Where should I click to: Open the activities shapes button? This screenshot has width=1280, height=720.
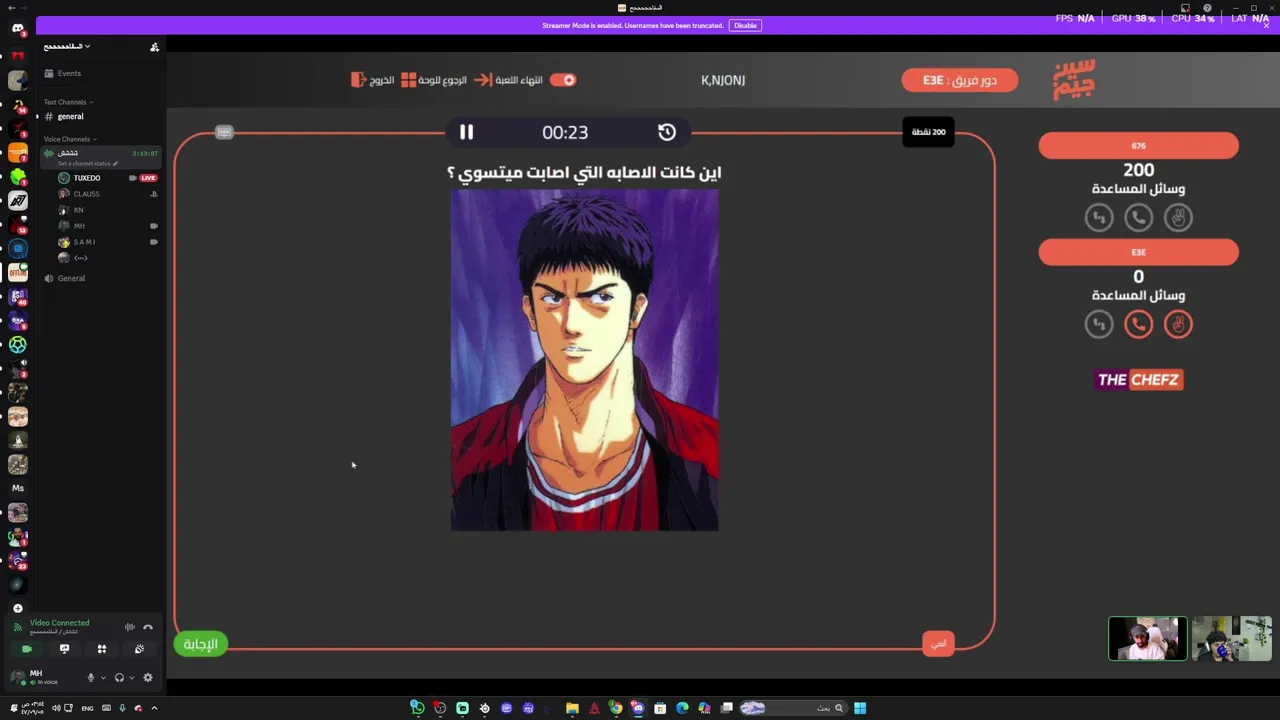pyautogui.click(x=101, y=649)
